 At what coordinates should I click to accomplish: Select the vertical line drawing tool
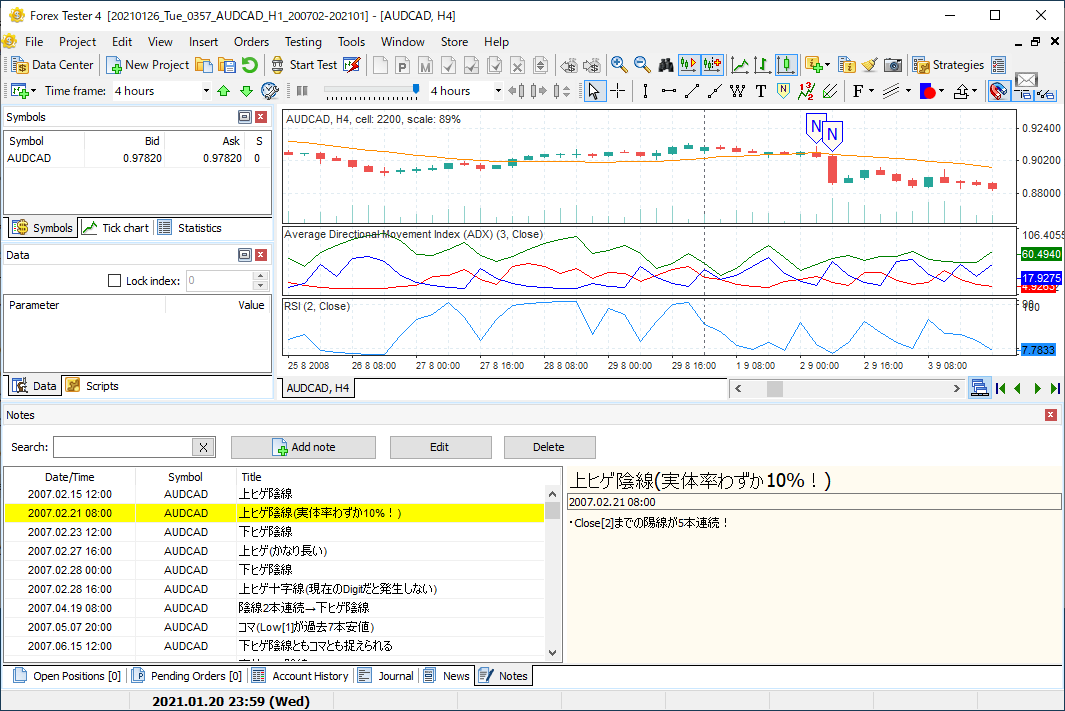[x=645, y=91]
